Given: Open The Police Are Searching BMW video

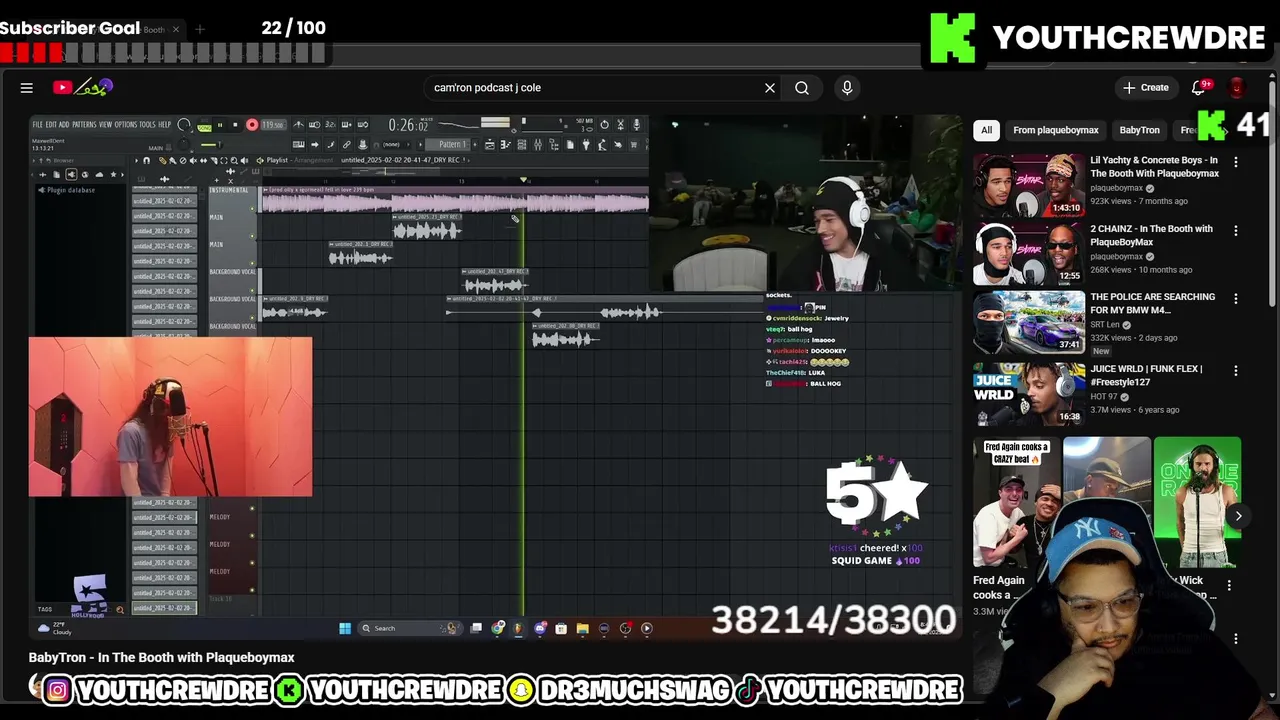Looking at the screenshot, I should pyautogui.click(x=1029, y=321).
